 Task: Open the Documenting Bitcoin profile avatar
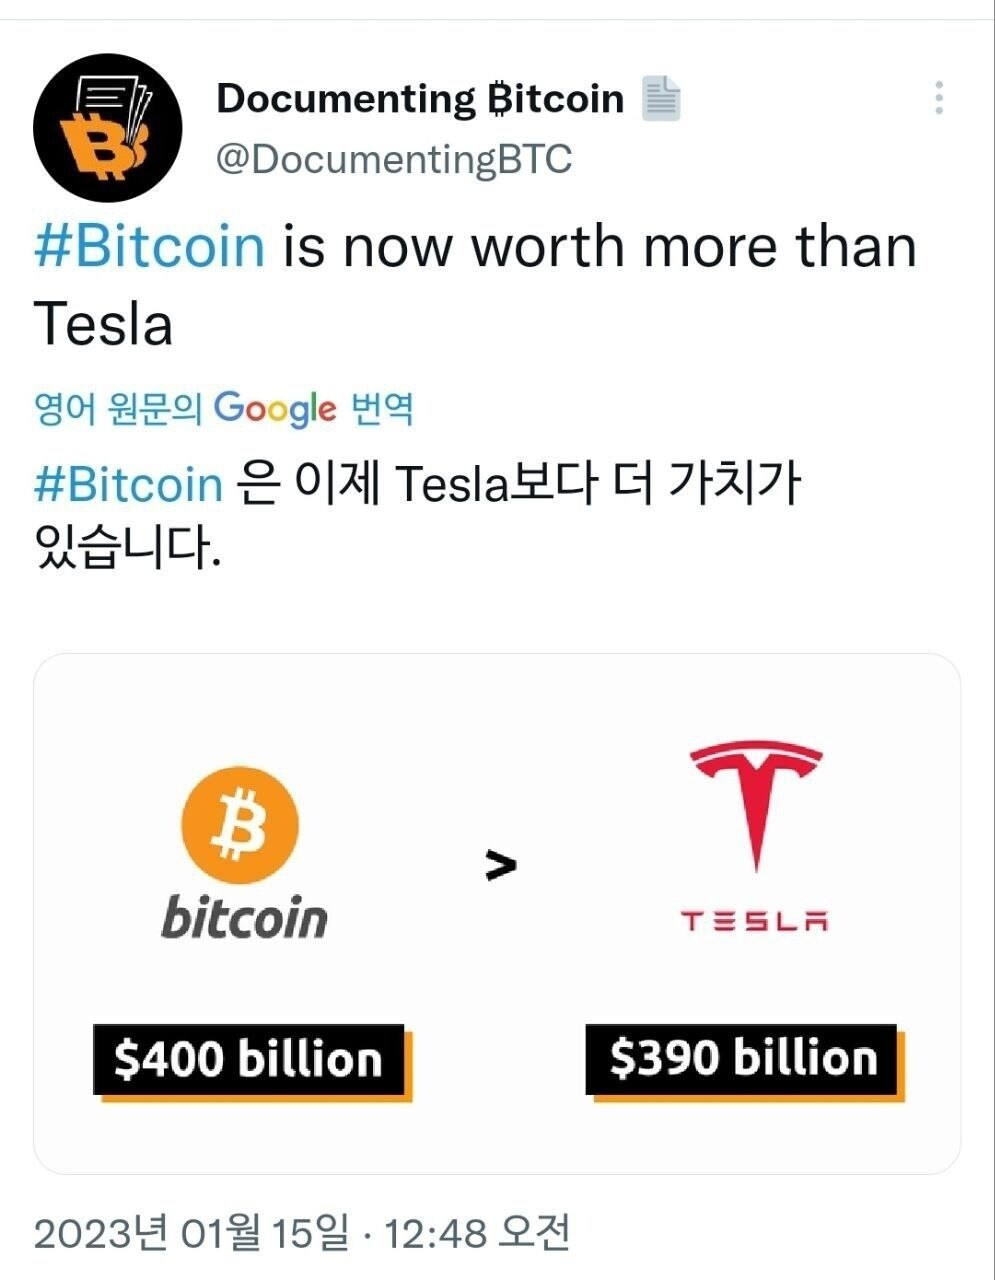point(107,126)
